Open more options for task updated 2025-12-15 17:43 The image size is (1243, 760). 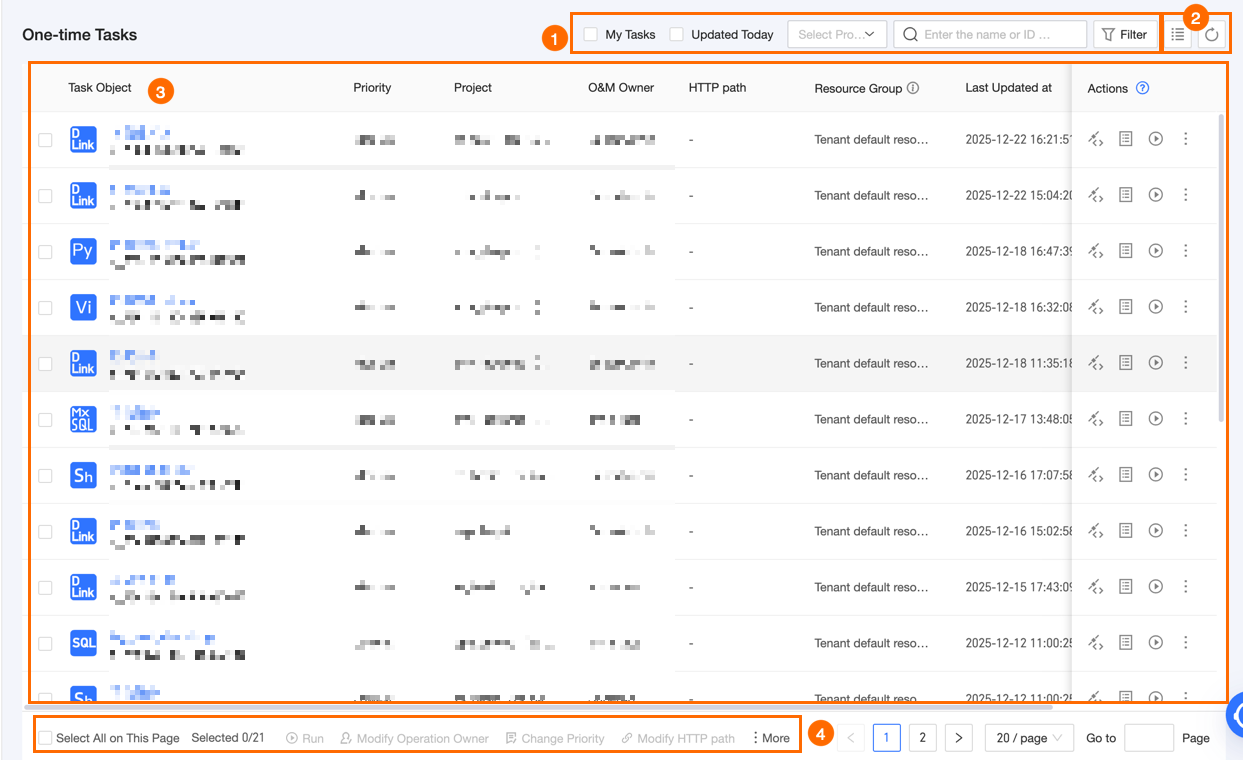(1186, 587)
